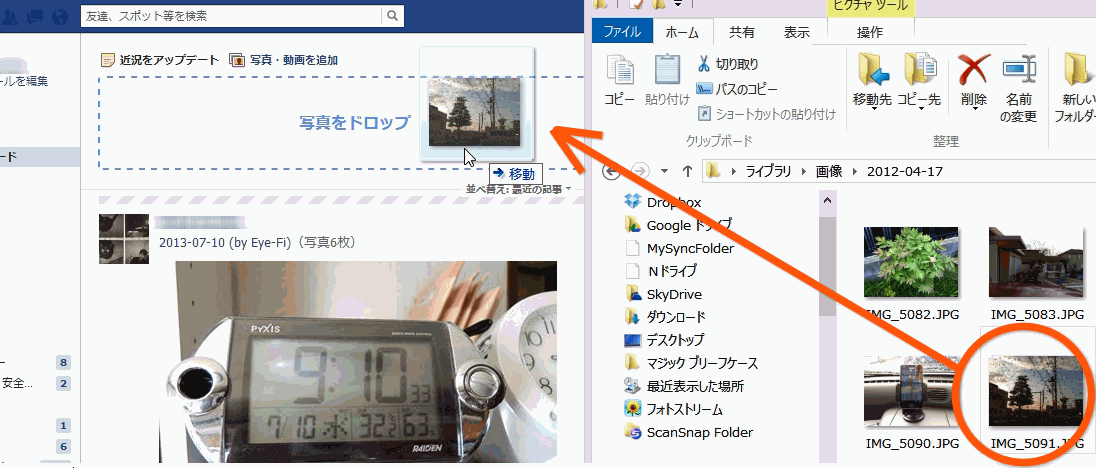
Task: Click the Facebook search magnifier icon
Action: (x=393, y=17)
